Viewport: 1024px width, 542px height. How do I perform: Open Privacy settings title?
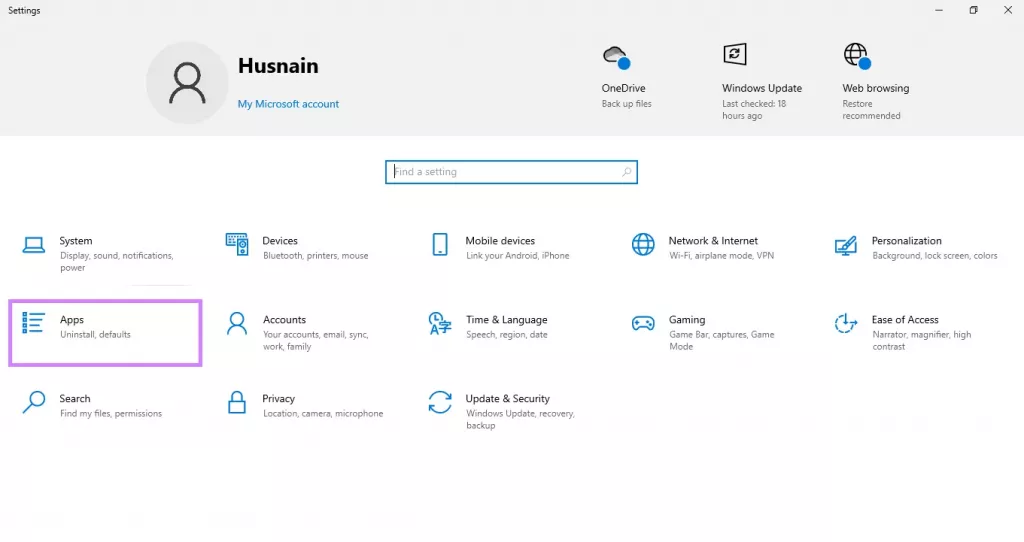279,398
